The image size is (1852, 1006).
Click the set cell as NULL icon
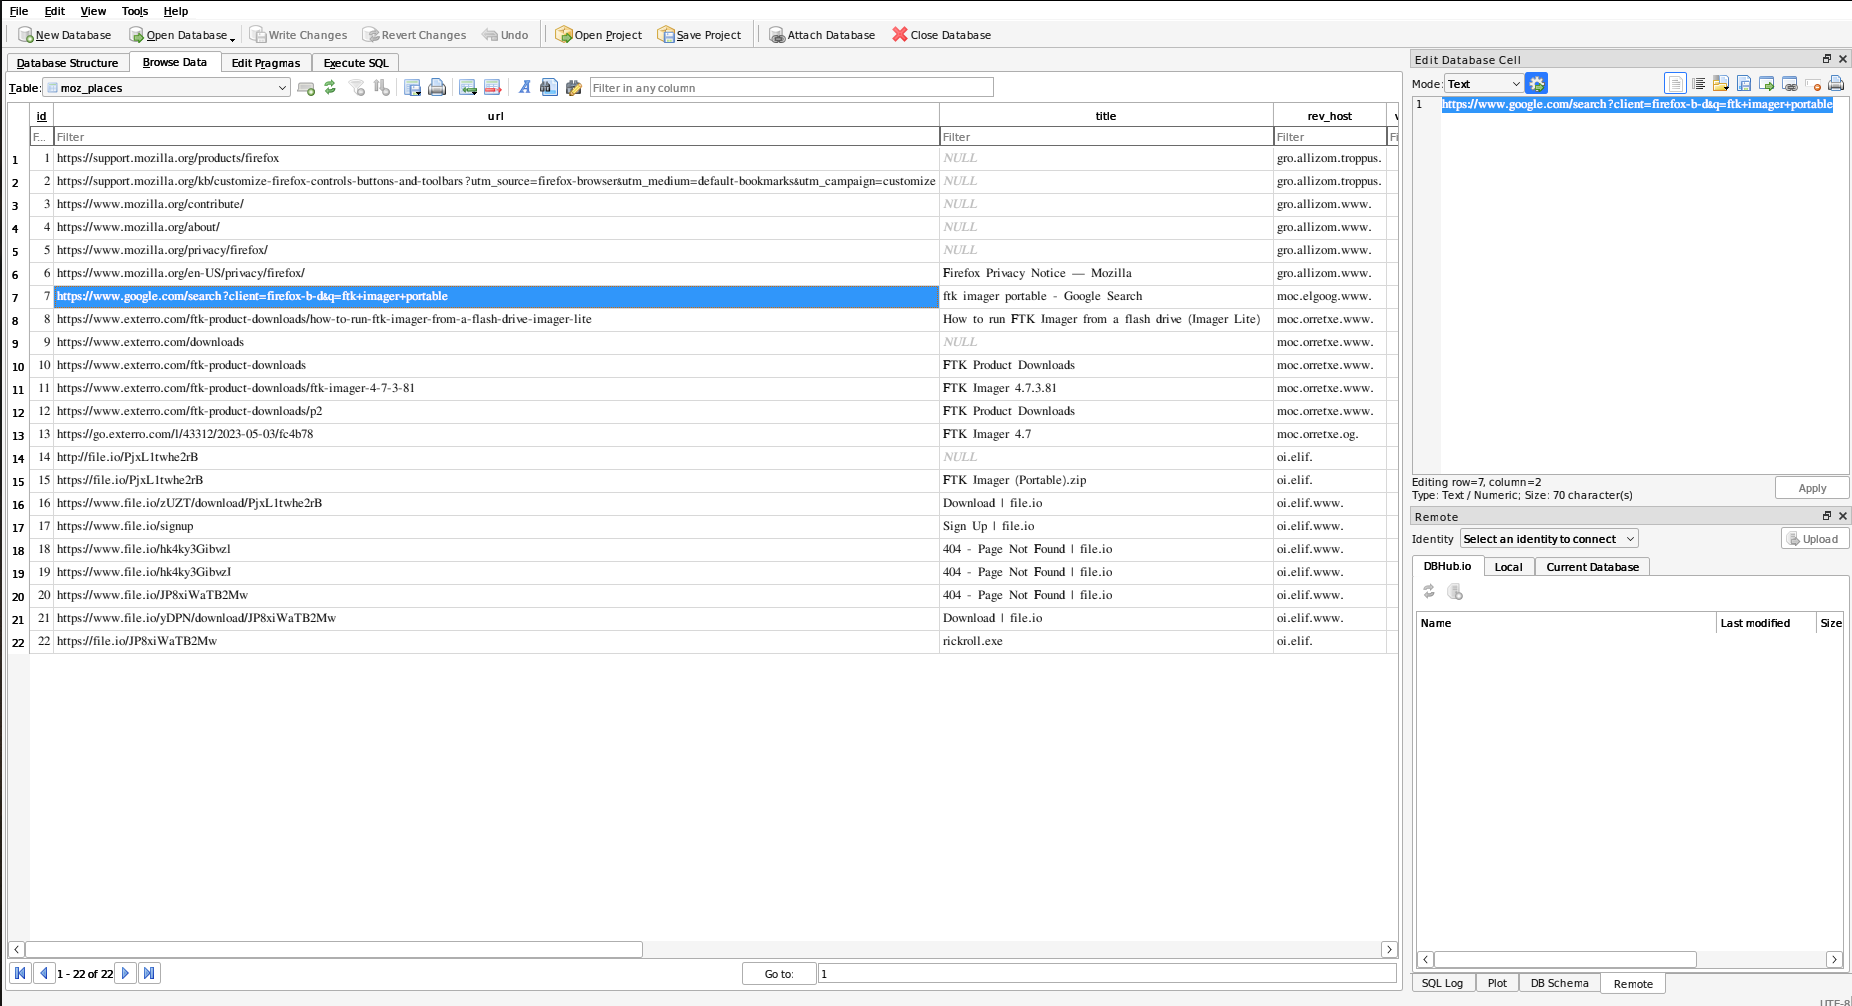click(1813, 84)
